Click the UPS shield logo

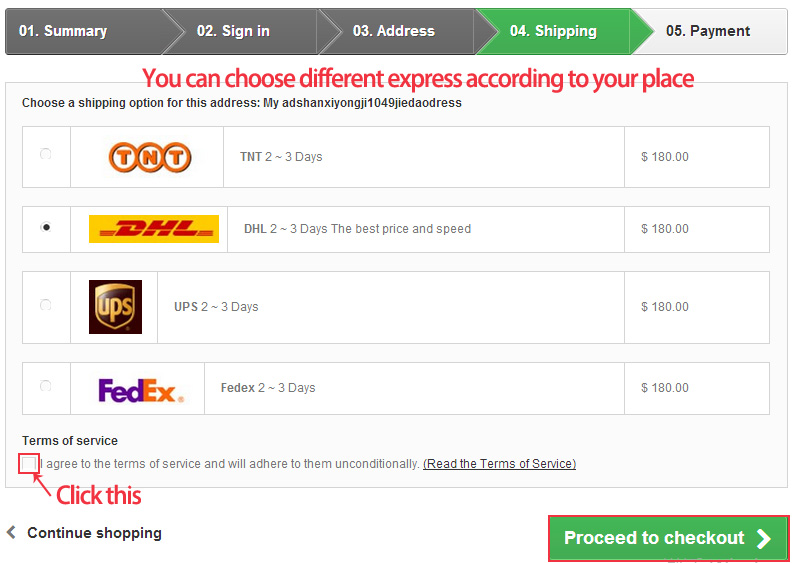(x=115, y=307)
